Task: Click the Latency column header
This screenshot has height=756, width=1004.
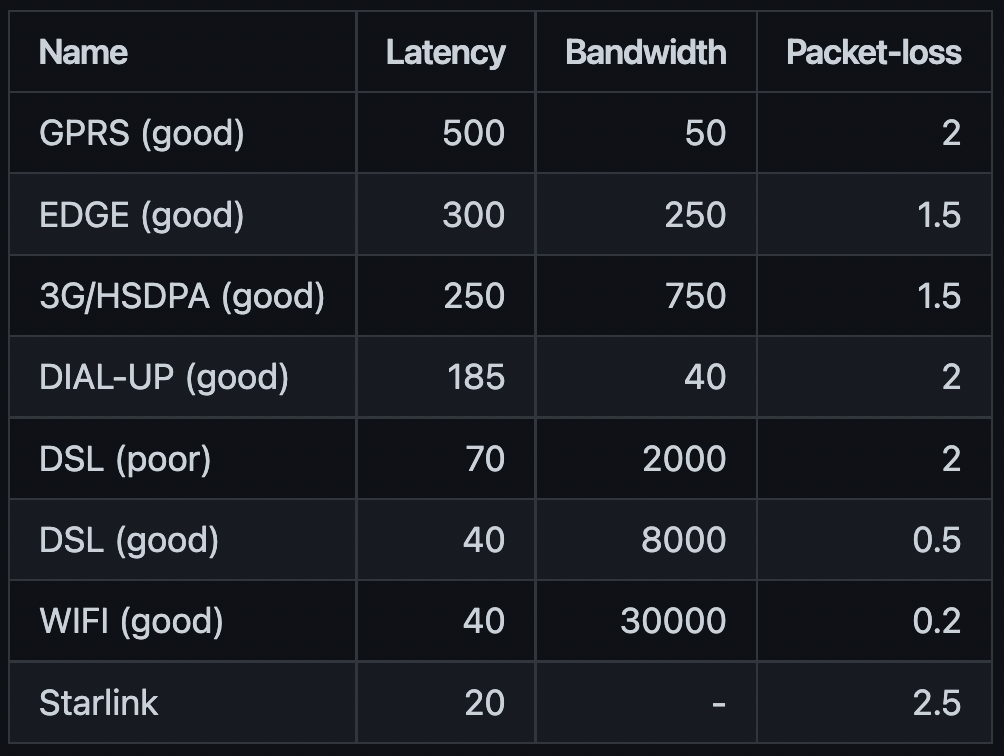Action: click(446, 52)
